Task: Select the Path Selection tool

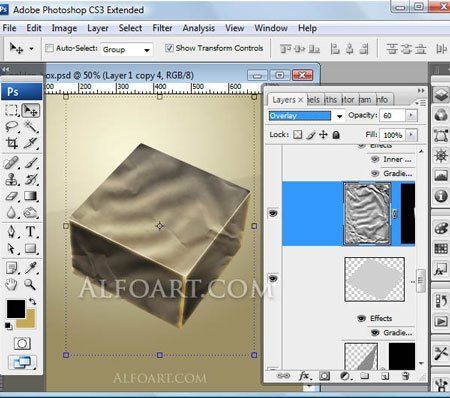Action: point(12,248)
